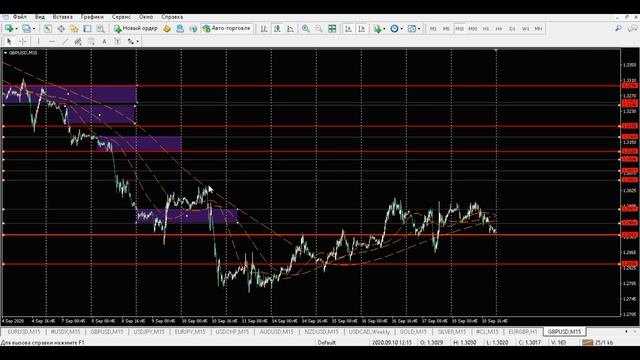
Task: Switch timeframe to MN
Action: click(x=538, y=29)
